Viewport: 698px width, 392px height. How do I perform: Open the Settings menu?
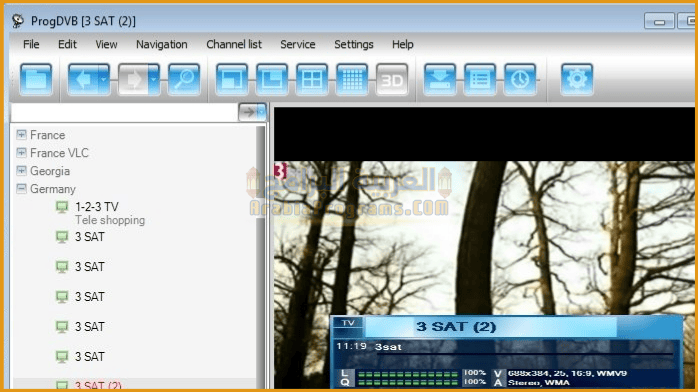pyautogui.click(x=354, y=44)
